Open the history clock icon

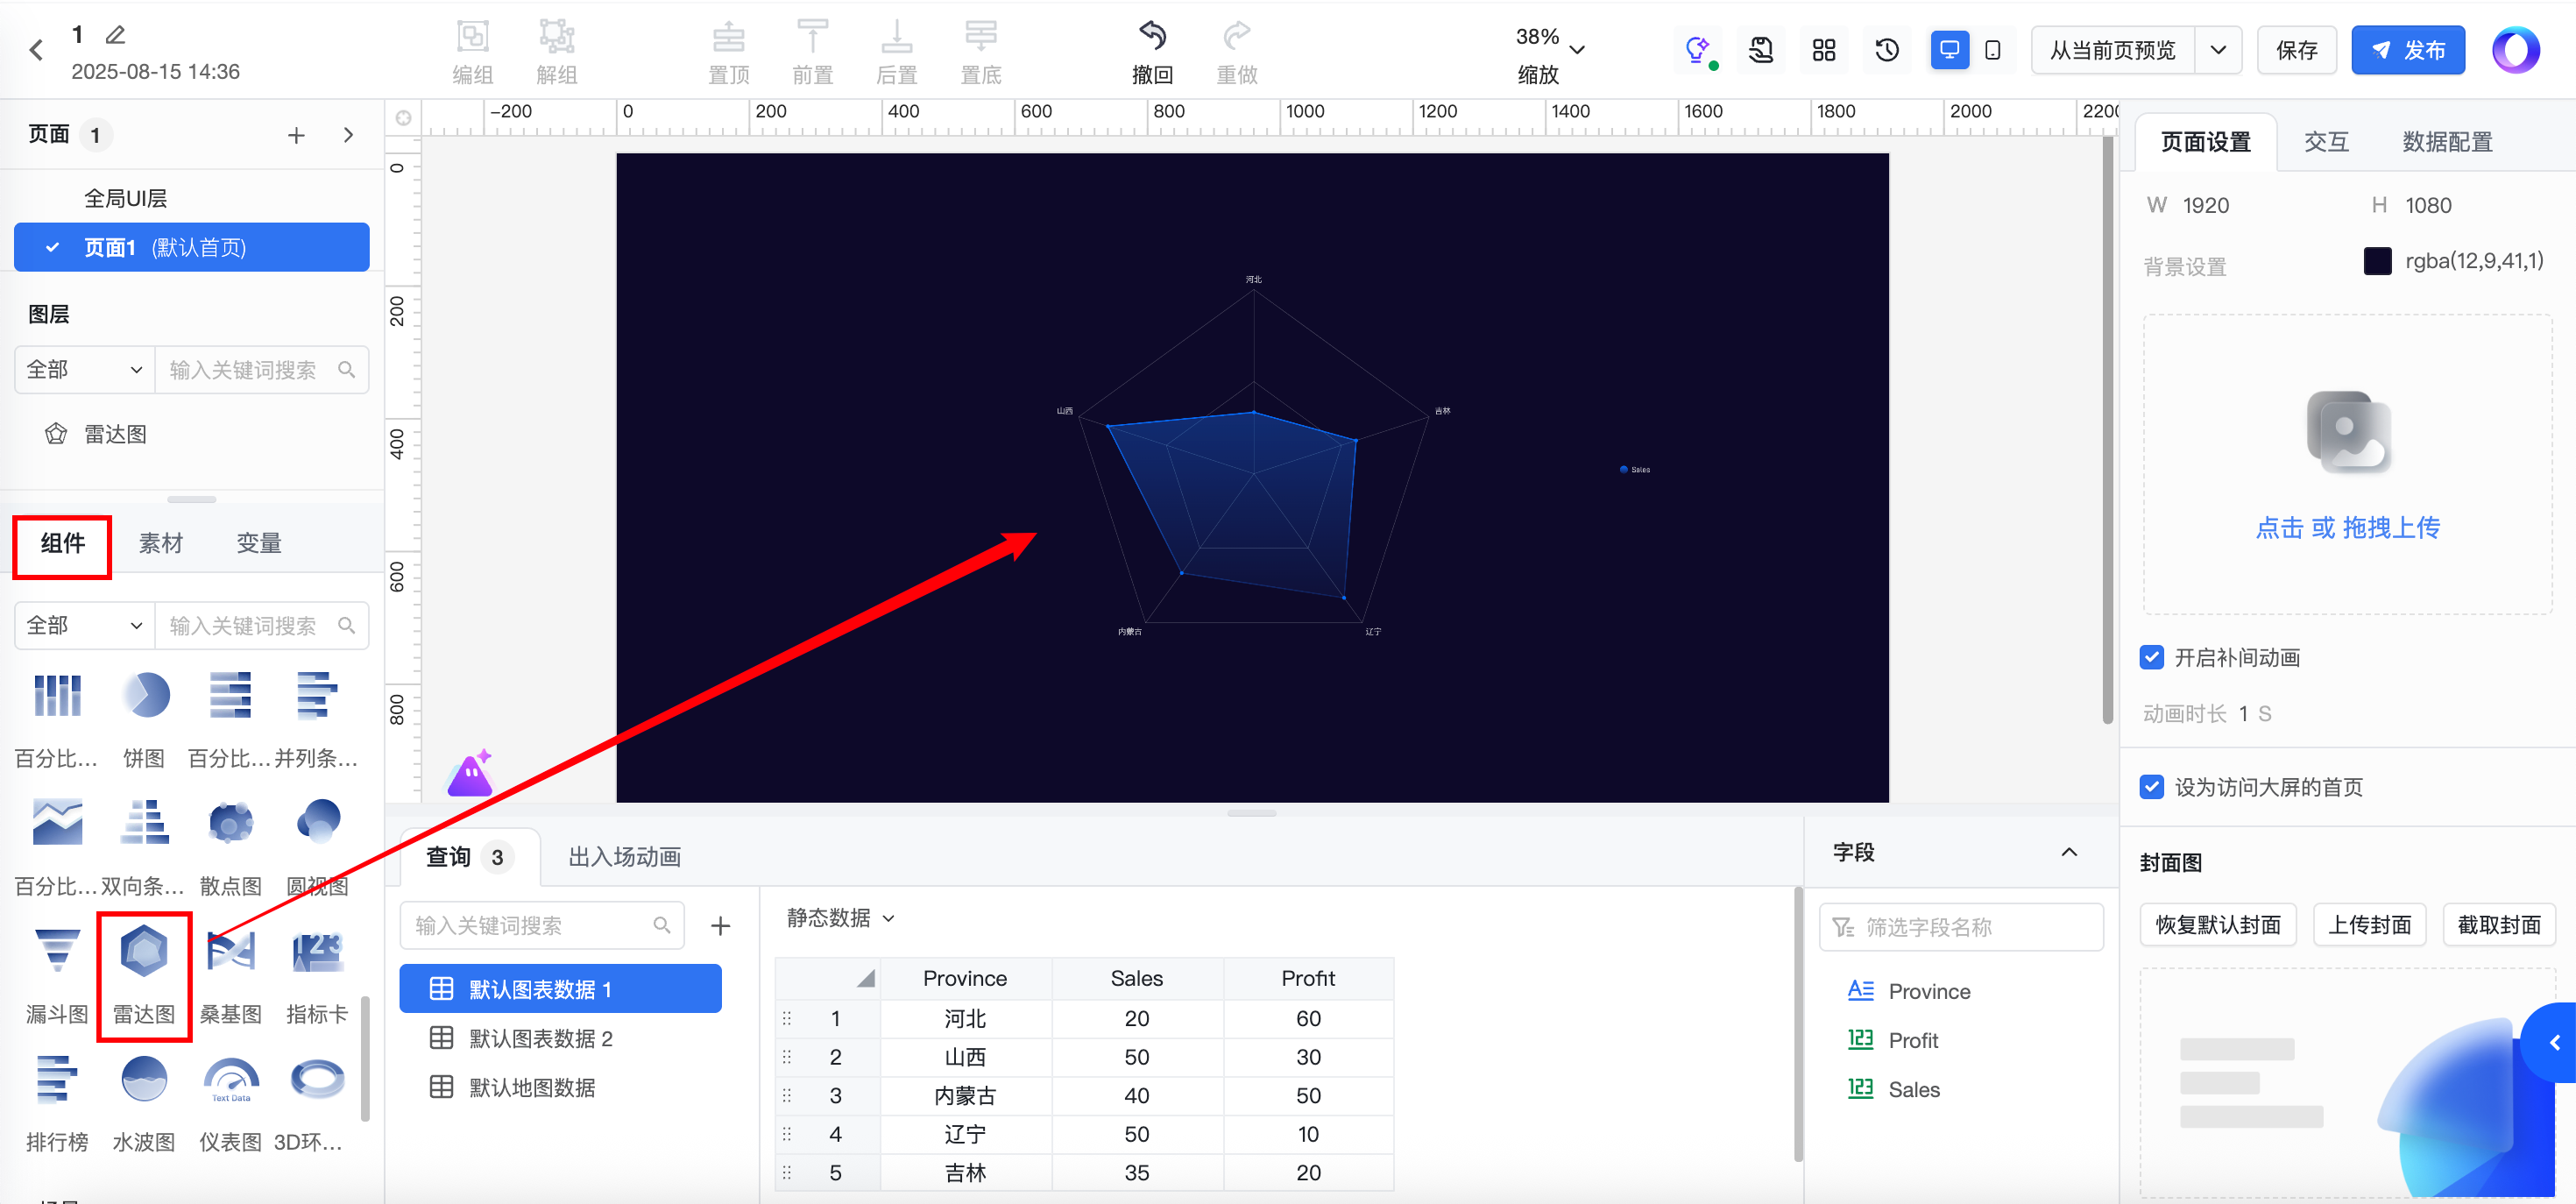(1887, 50)
